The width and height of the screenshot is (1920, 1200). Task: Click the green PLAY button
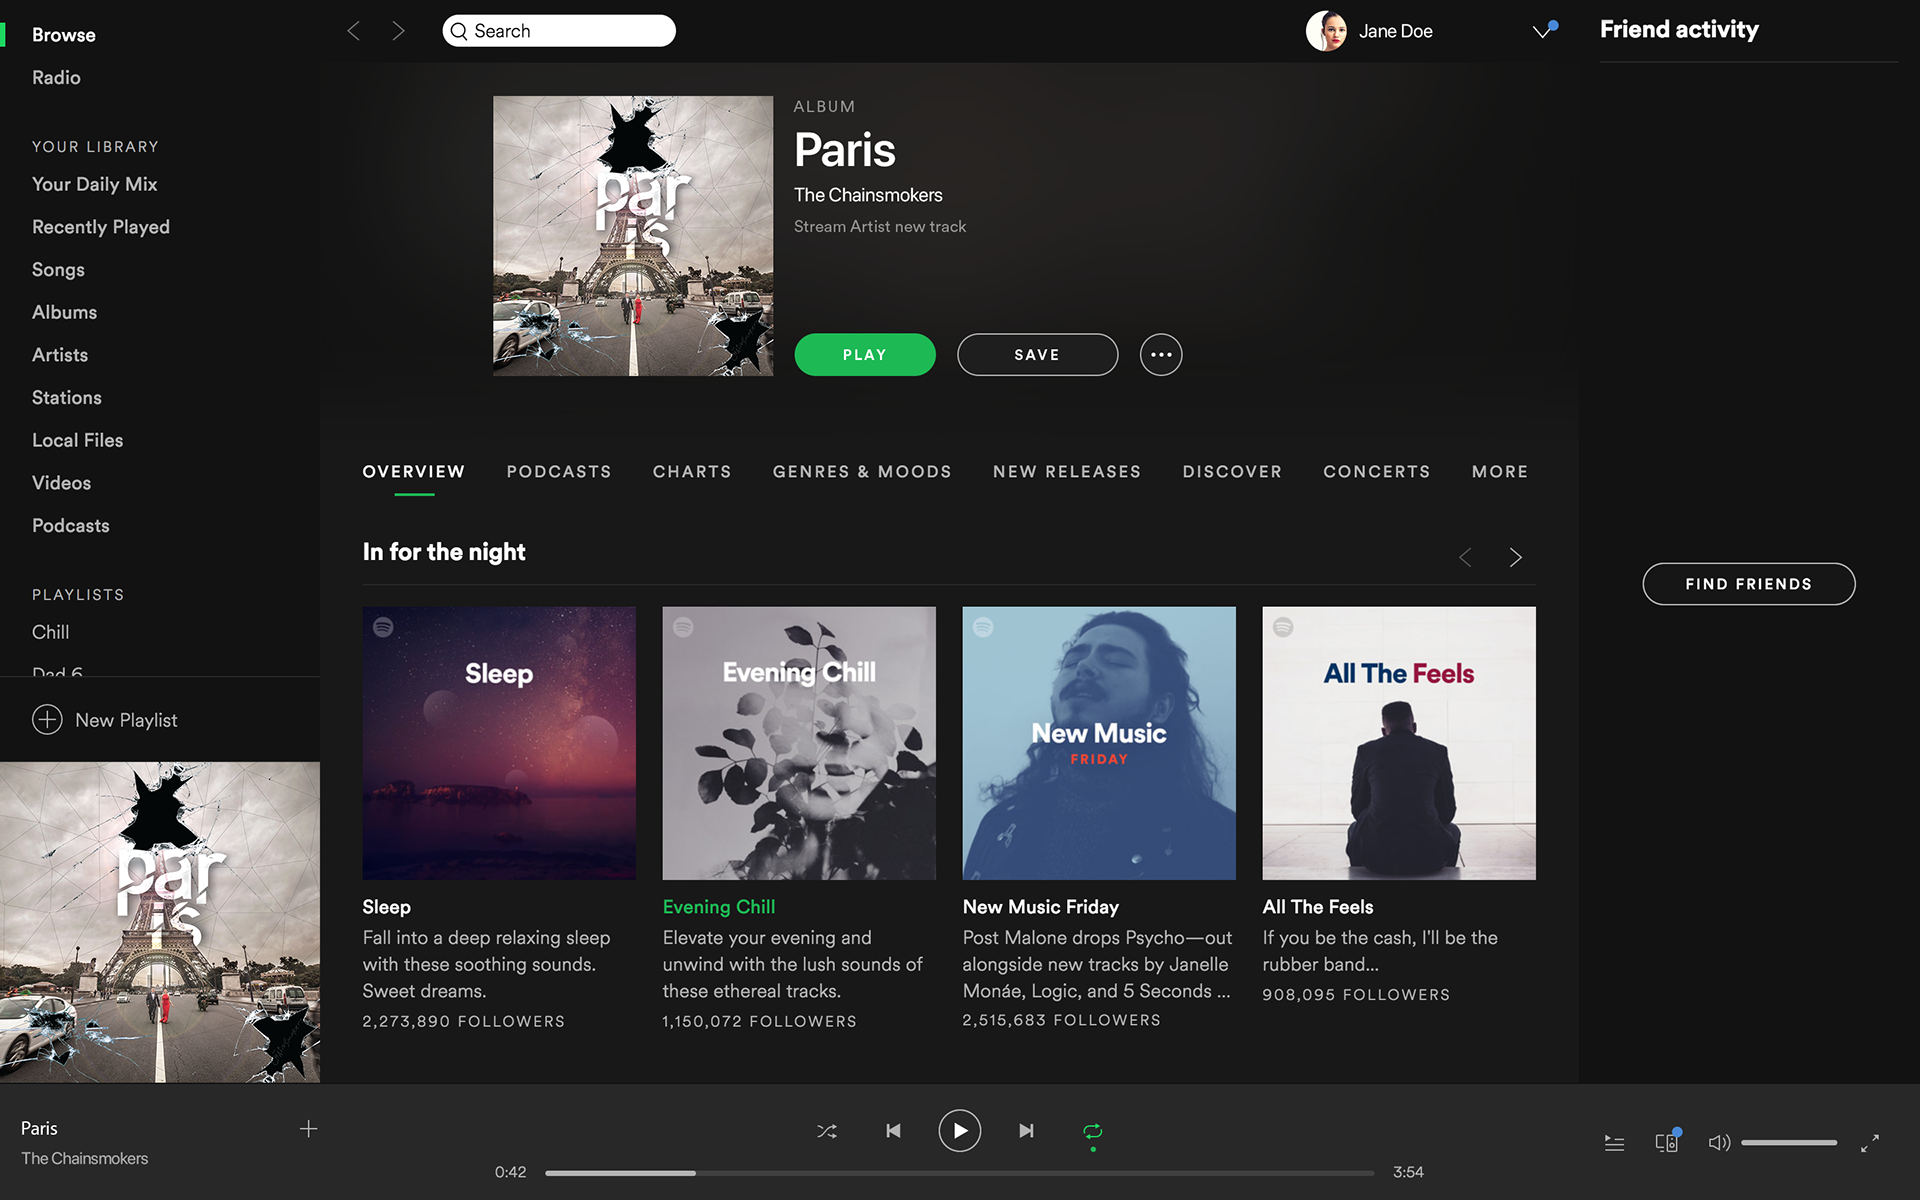(865, 355)
